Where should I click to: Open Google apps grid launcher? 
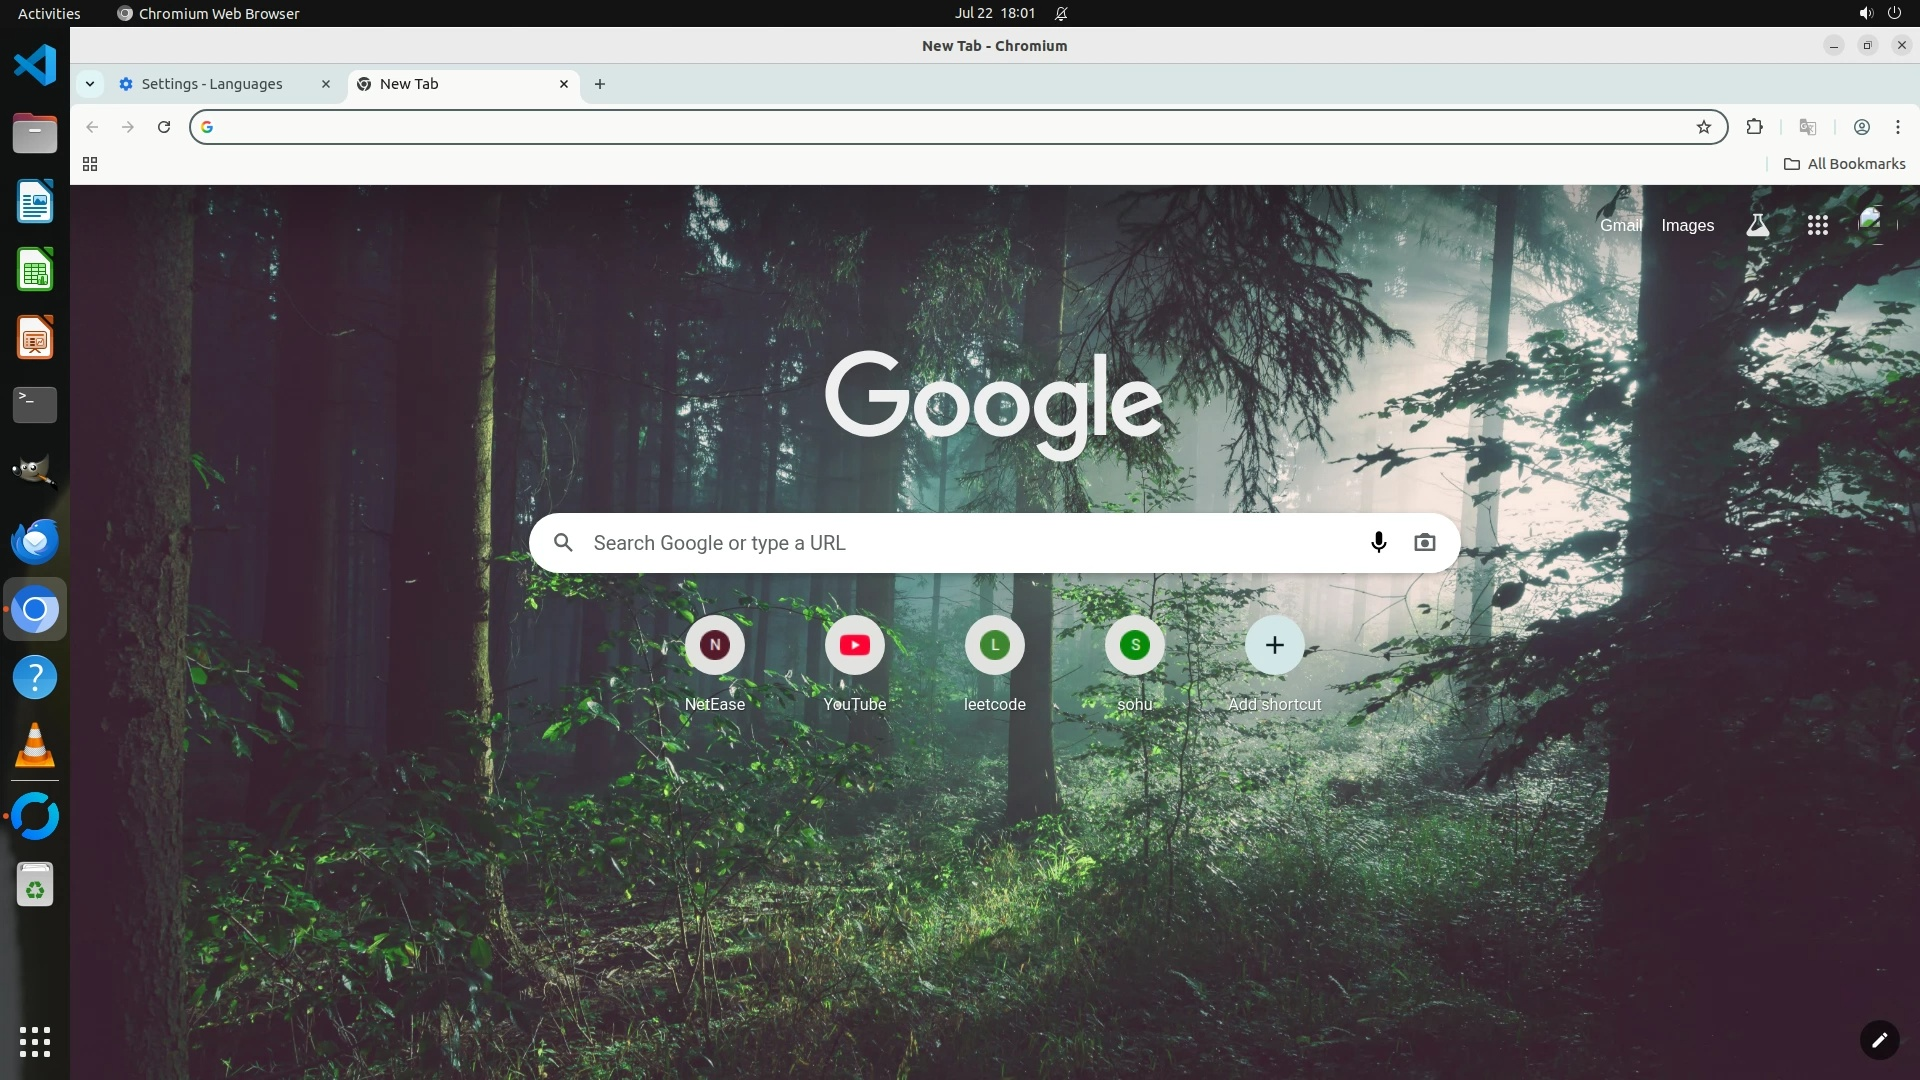[1817, 225]
